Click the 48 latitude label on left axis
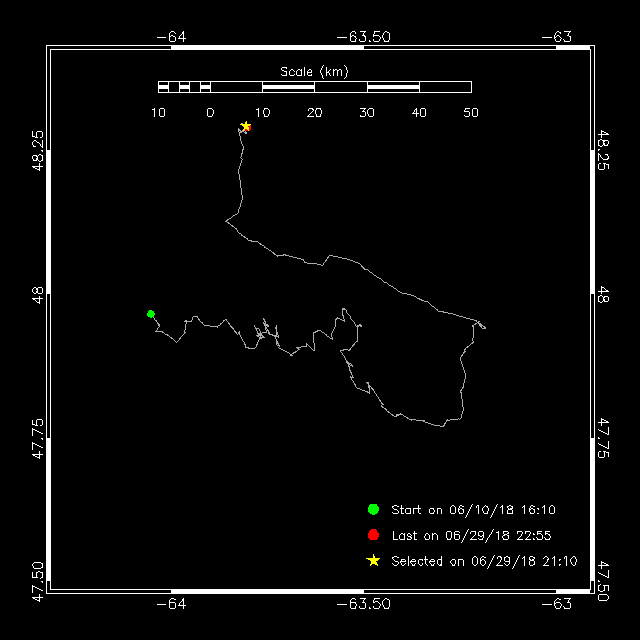640x640 pixels. (37, 294)
